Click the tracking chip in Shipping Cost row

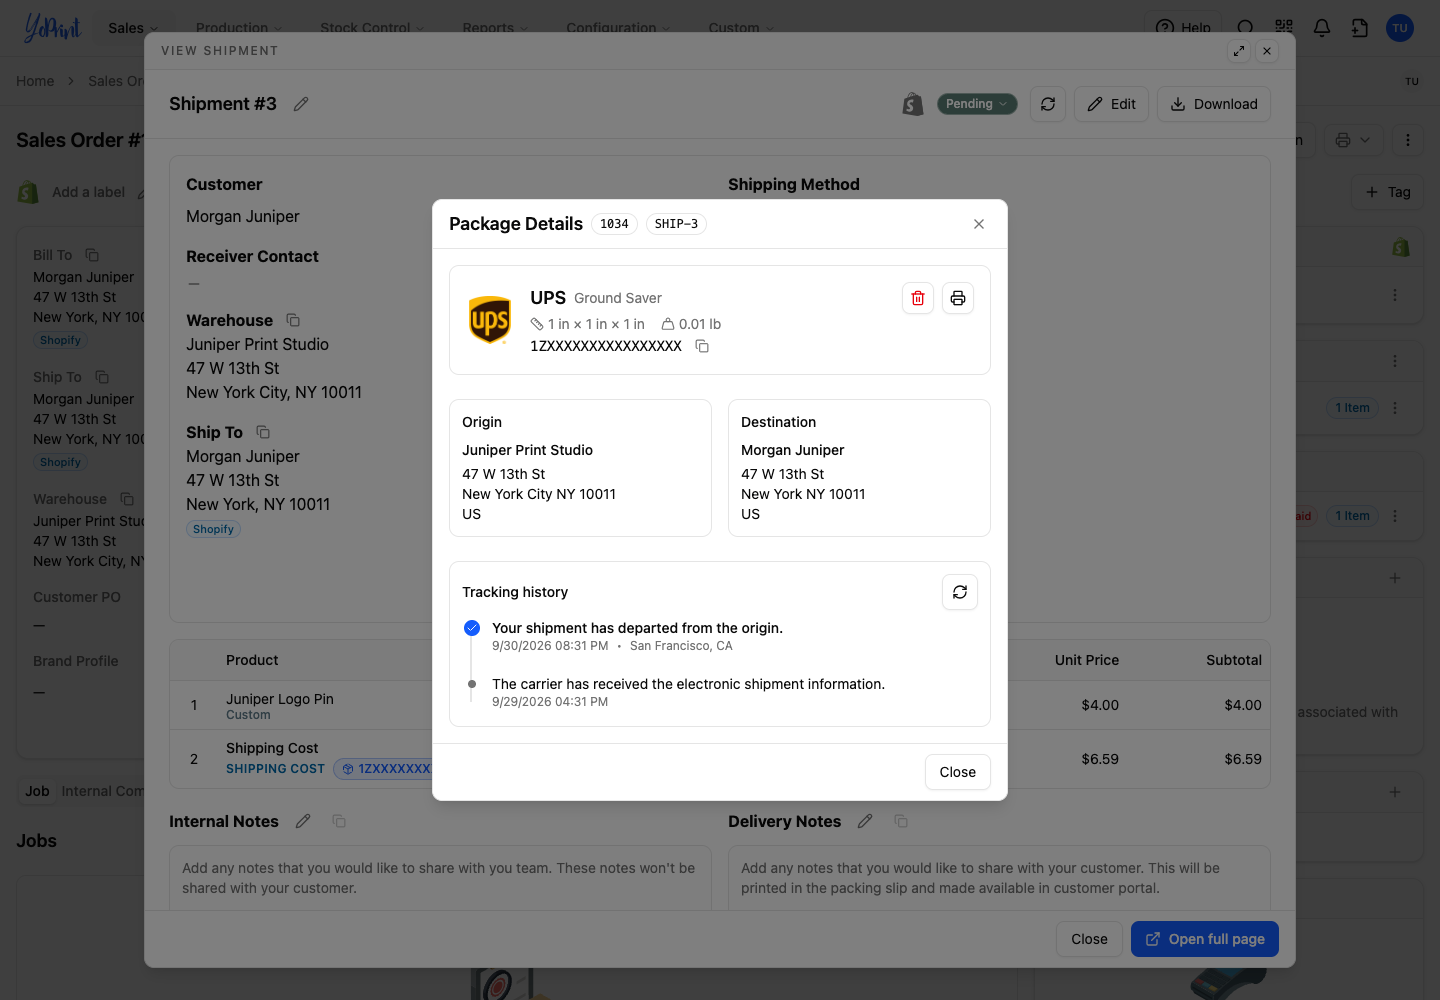(384, 769)
